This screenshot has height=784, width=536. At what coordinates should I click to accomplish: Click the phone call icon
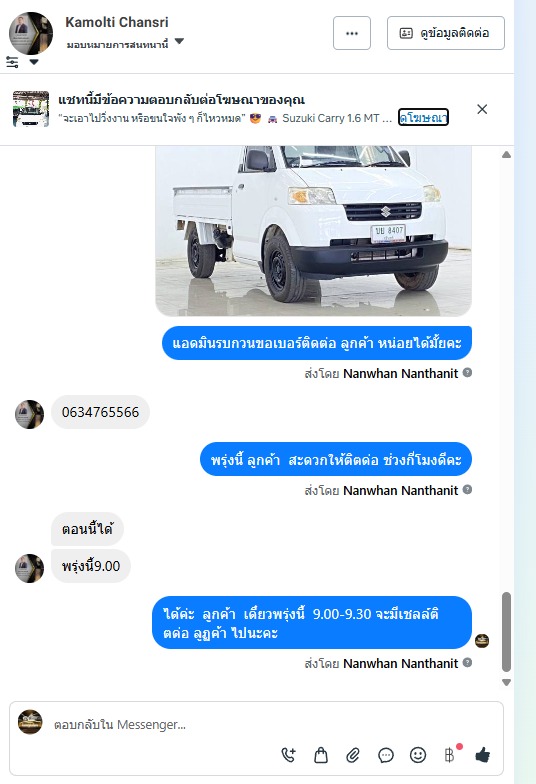coord(288,754)
